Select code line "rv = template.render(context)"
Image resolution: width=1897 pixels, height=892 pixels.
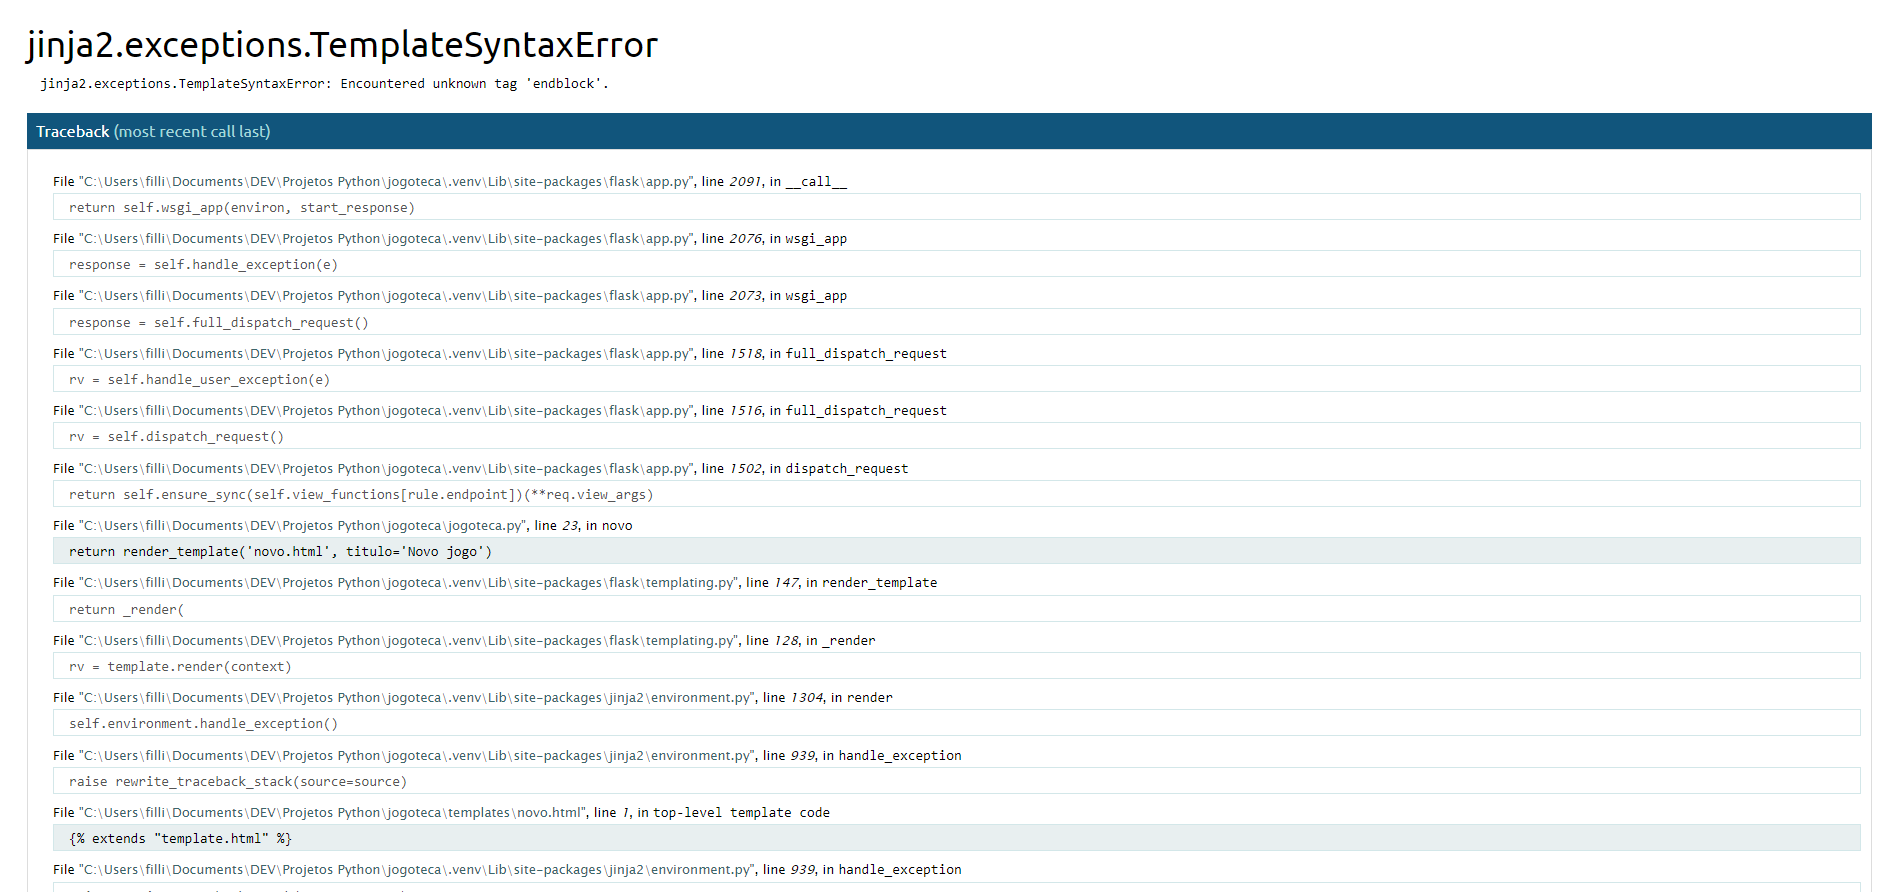[956, 666]
